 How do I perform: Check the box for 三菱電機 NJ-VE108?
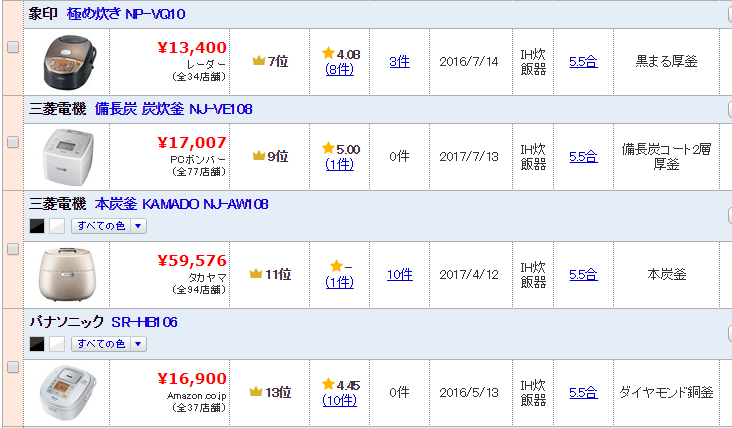point(13,142)
